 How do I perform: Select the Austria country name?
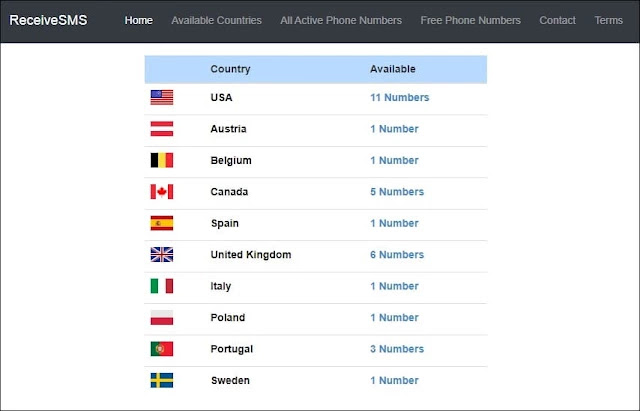pyautogui.click(x=228, y=129)
